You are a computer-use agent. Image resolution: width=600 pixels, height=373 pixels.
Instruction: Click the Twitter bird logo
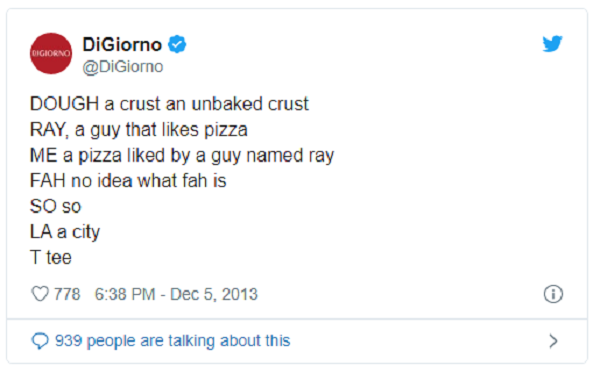click(552, 44)
